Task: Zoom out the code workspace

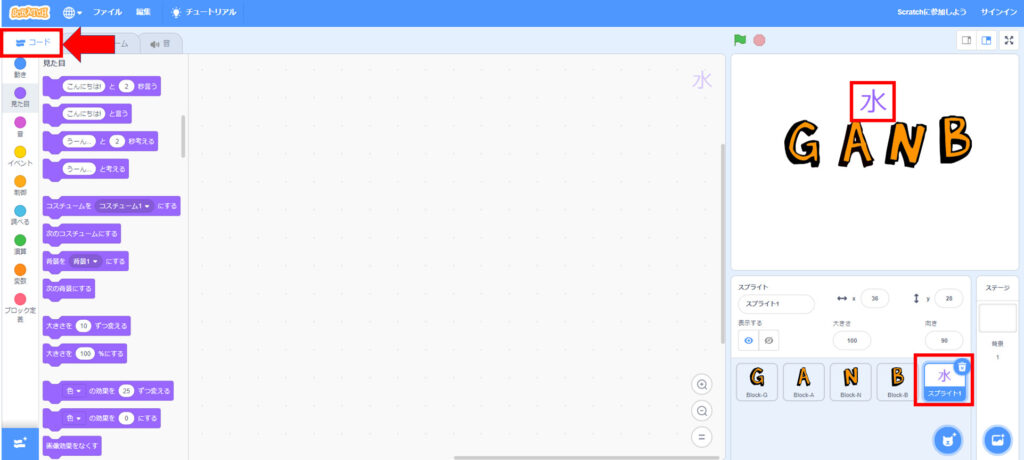Action: (x=702, y=411)
